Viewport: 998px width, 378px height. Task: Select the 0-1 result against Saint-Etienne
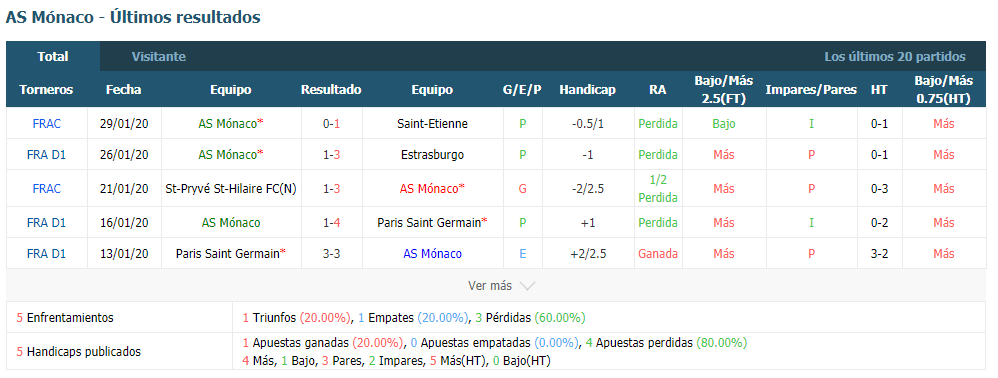coord(331,123)
